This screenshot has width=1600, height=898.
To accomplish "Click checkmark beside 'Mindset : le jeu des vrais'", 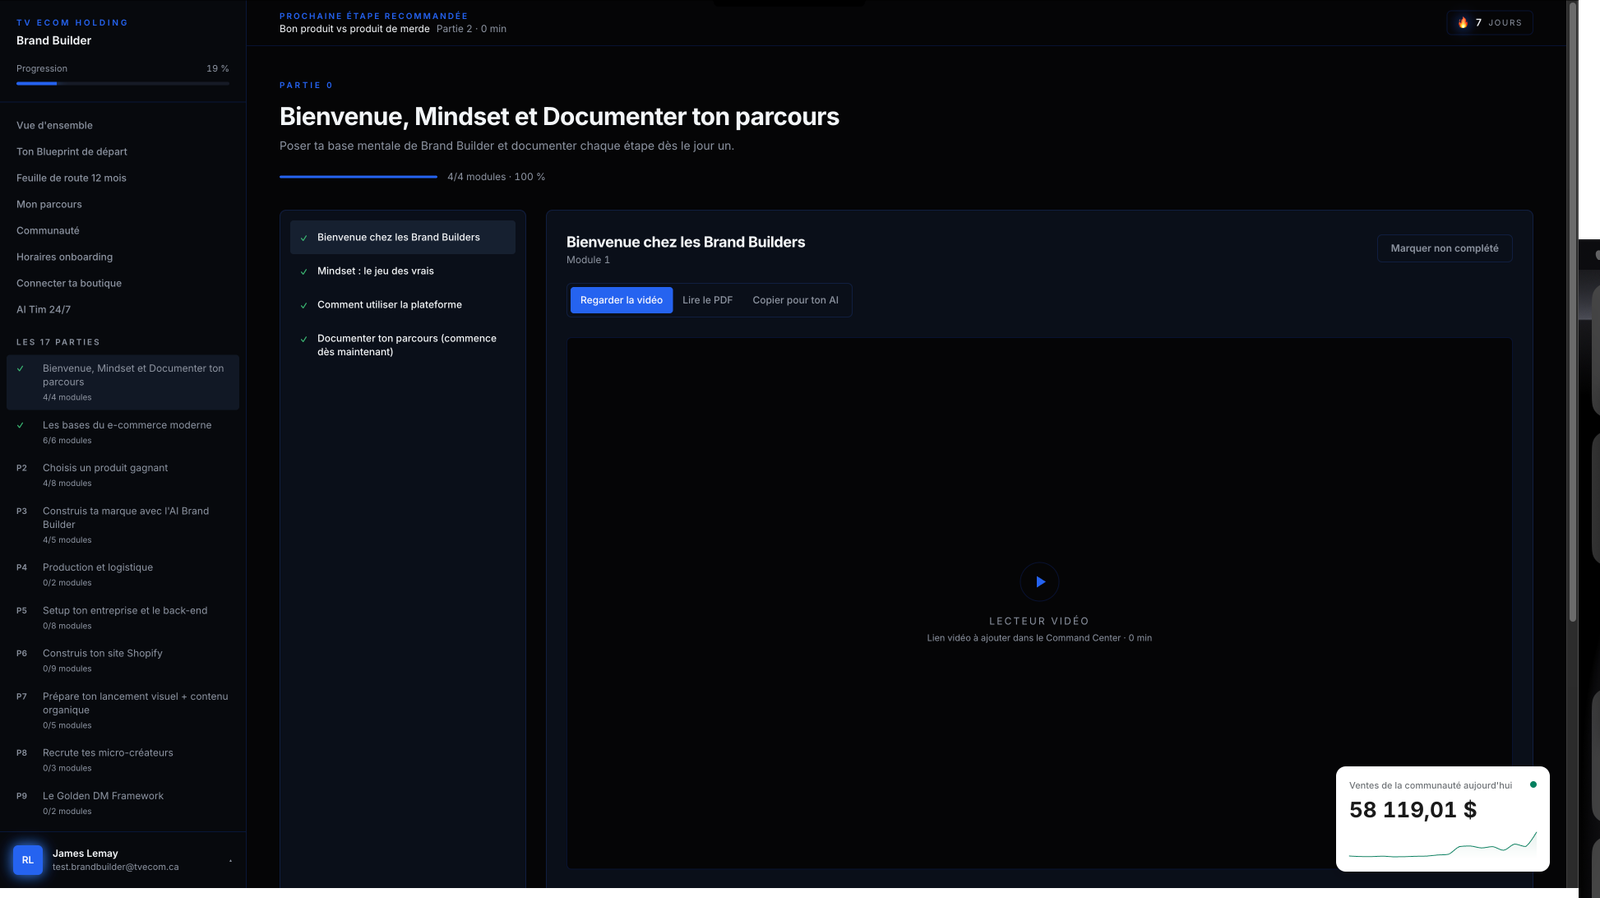I will click(304, 272).
